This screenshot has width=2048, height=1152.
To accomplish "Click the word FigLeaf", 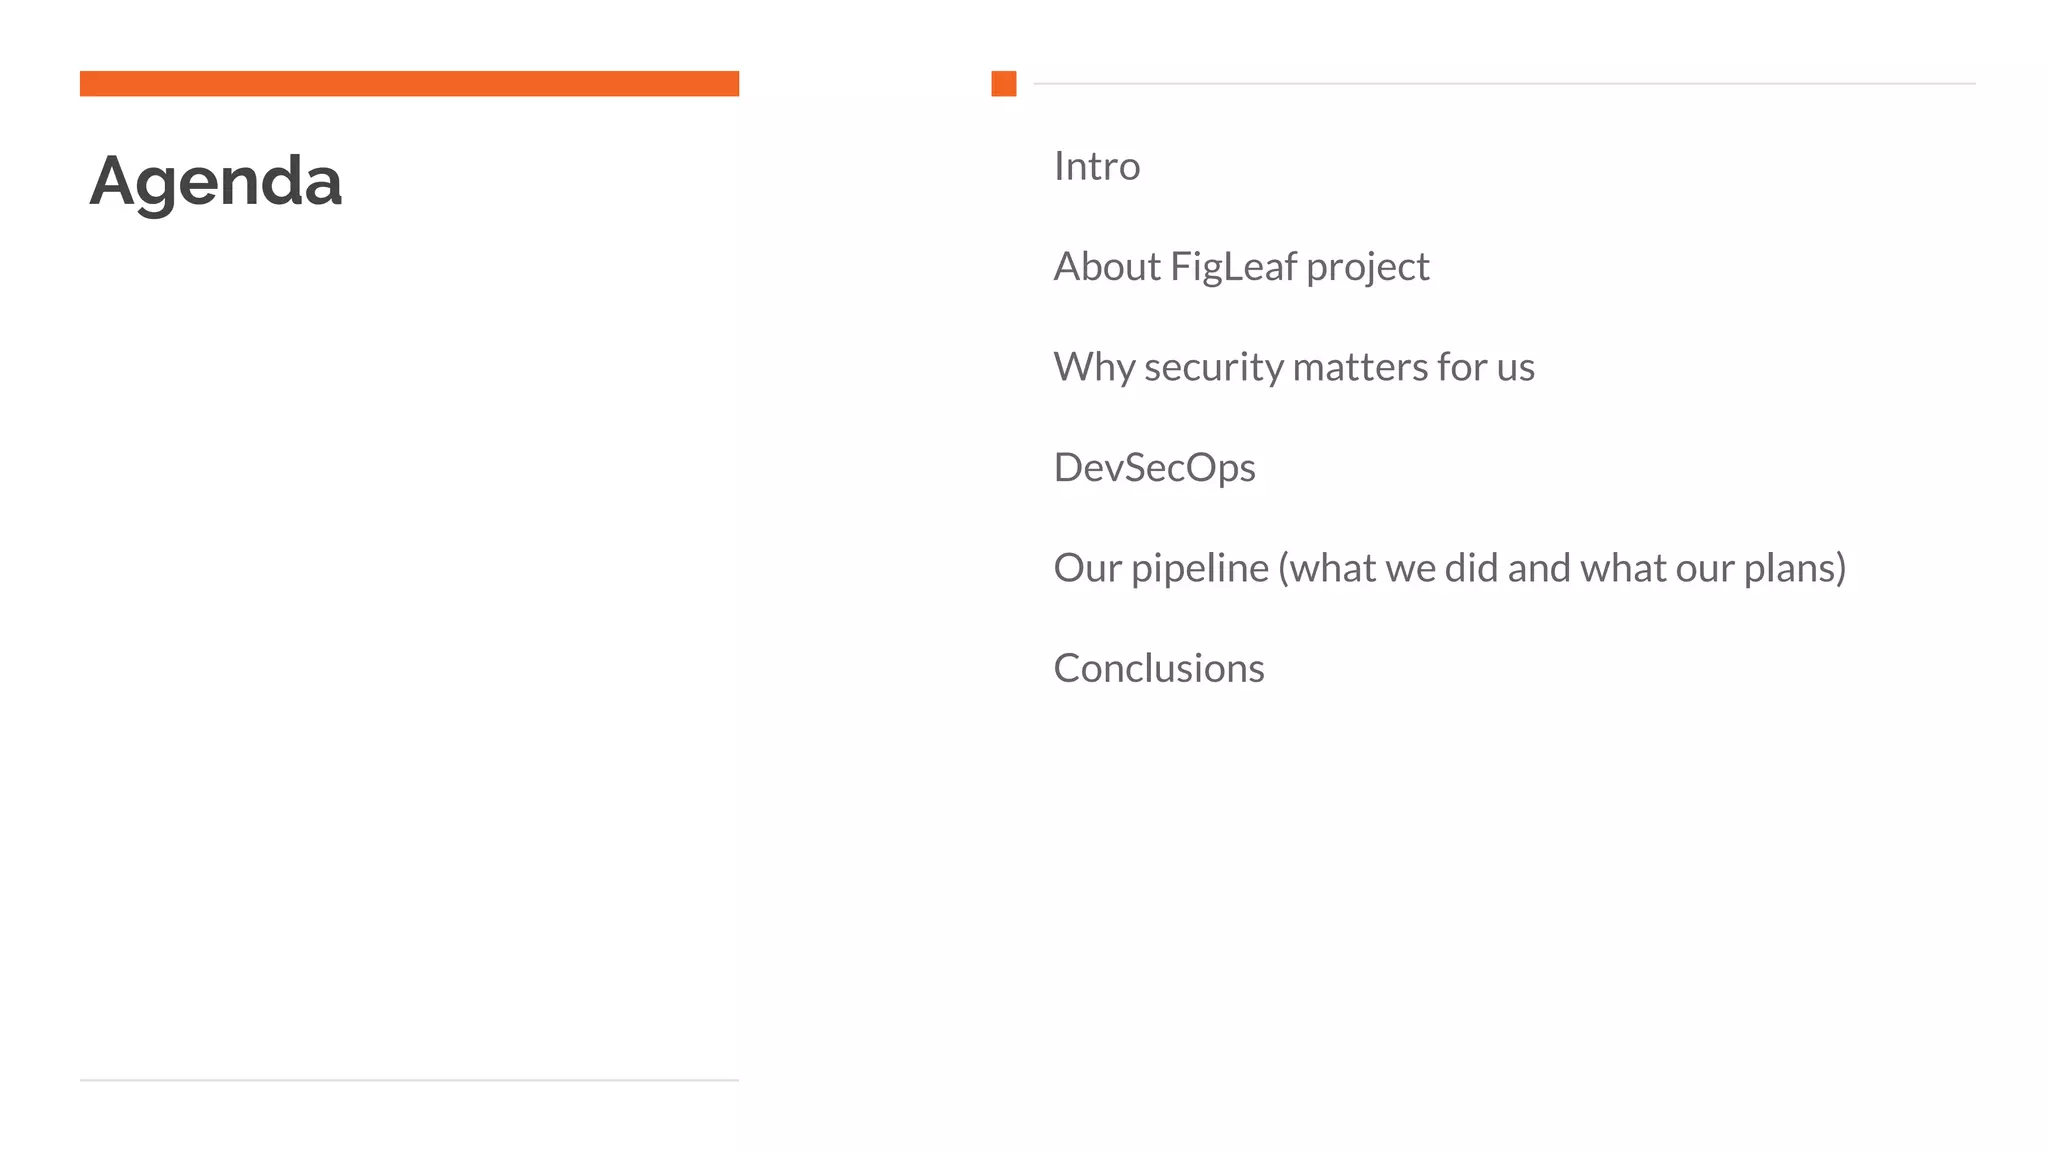I will tap(1234, 268).
